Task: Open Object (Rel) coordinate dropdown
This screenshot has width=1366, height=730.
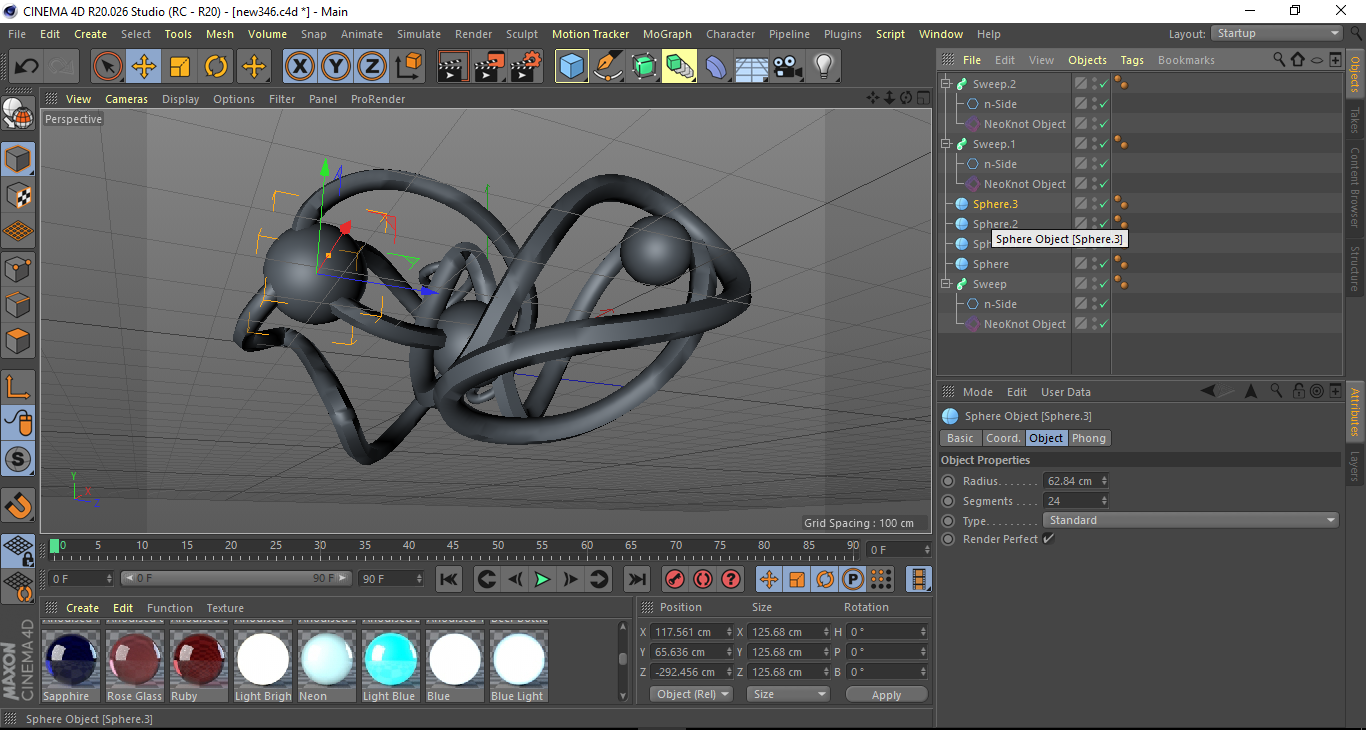Action: [691, 694]
